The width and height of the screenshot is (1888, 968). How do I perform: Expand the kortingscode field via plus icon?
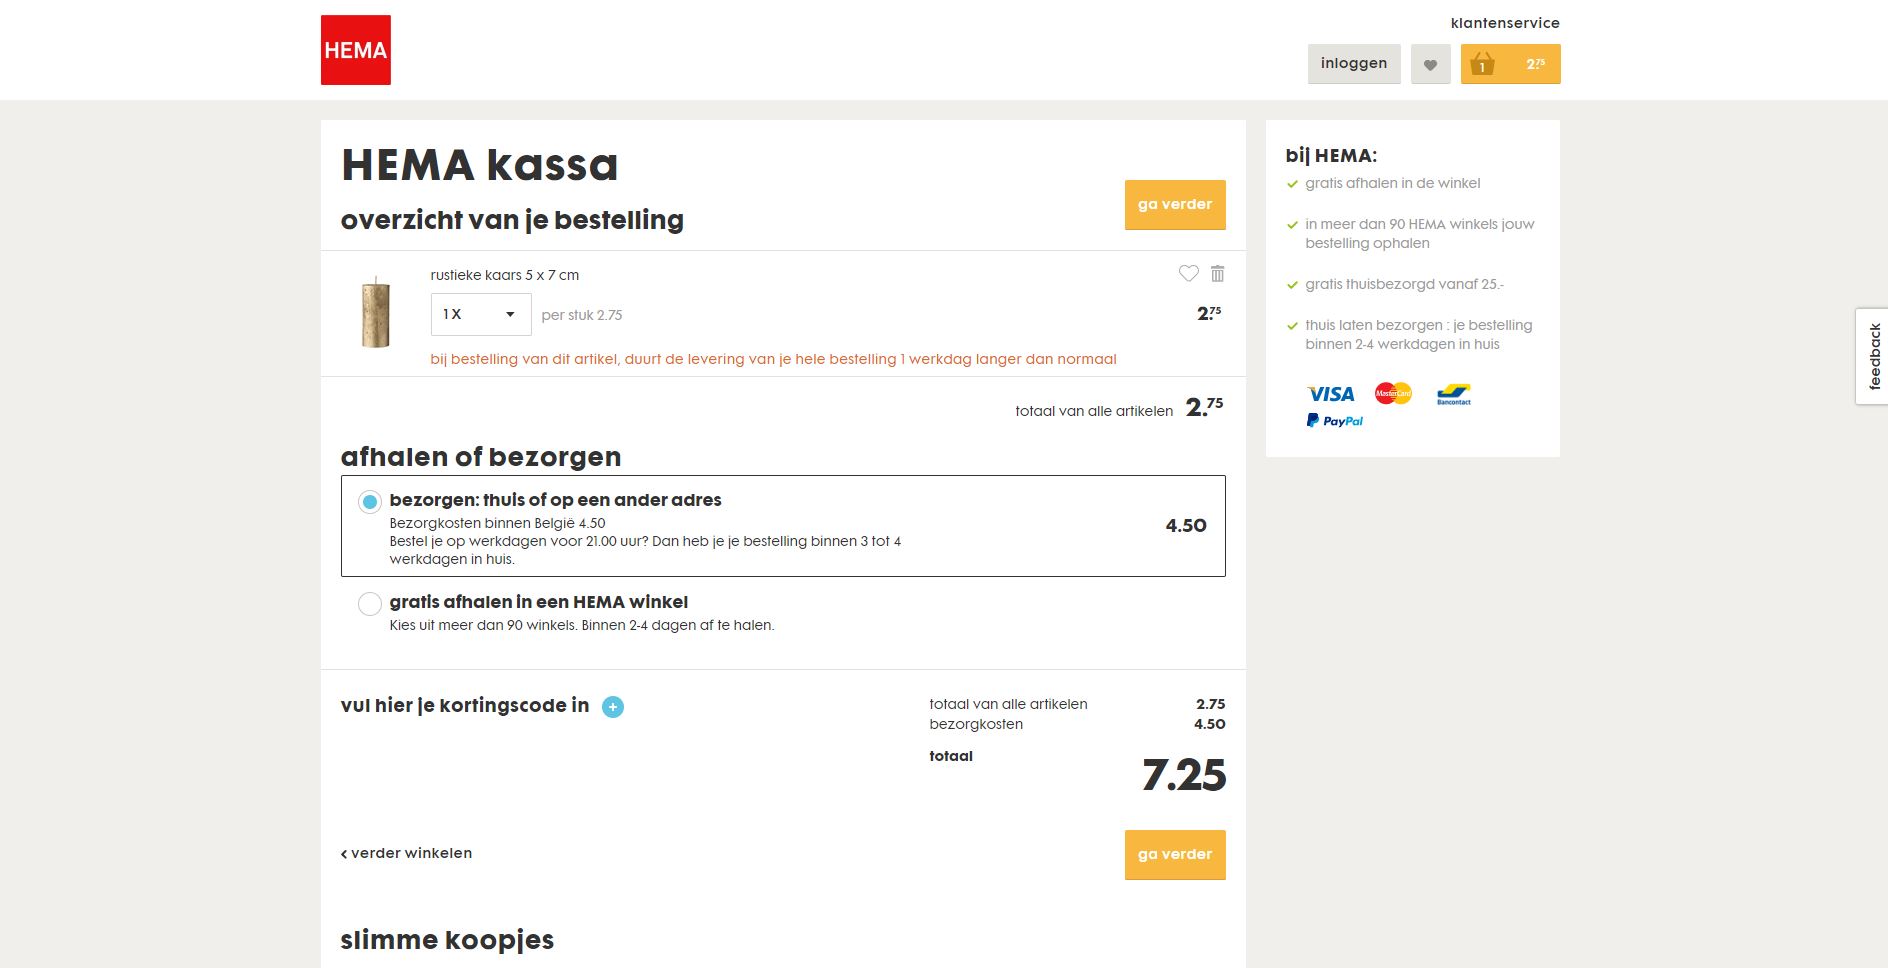tap(613, 706)
